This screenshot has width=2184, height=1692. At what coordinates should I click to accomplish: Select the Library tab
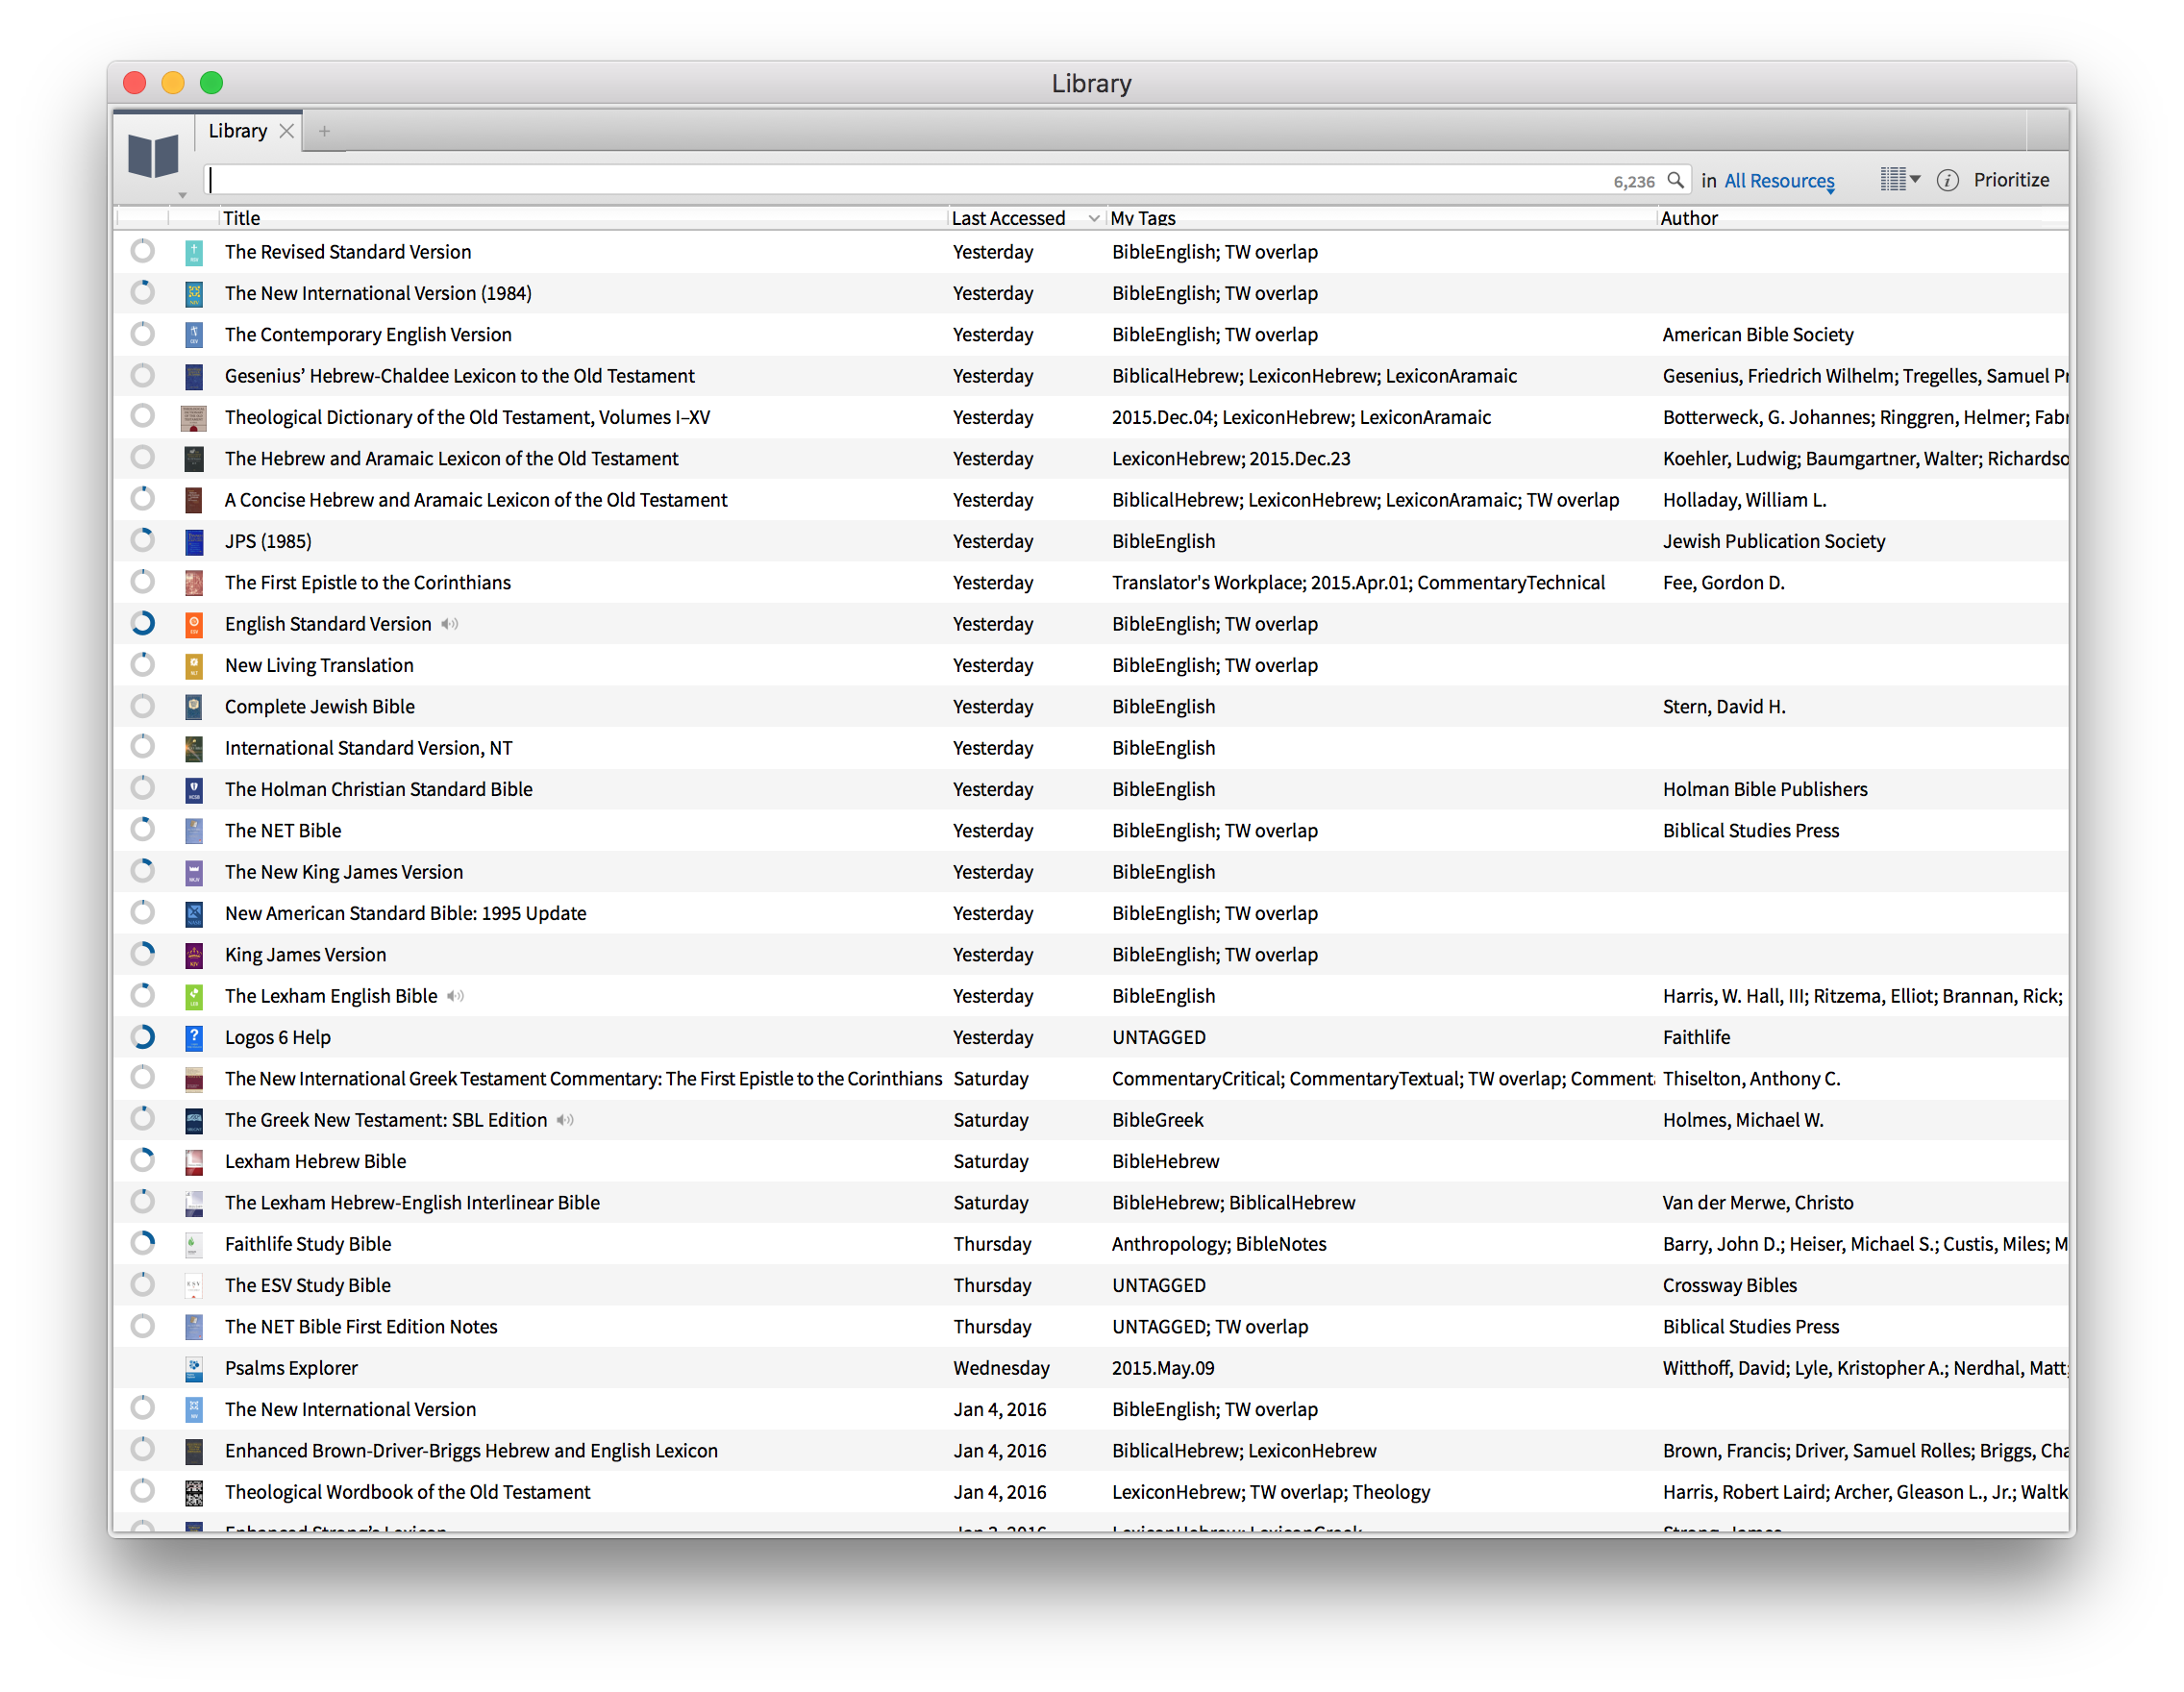pos(238,131)
